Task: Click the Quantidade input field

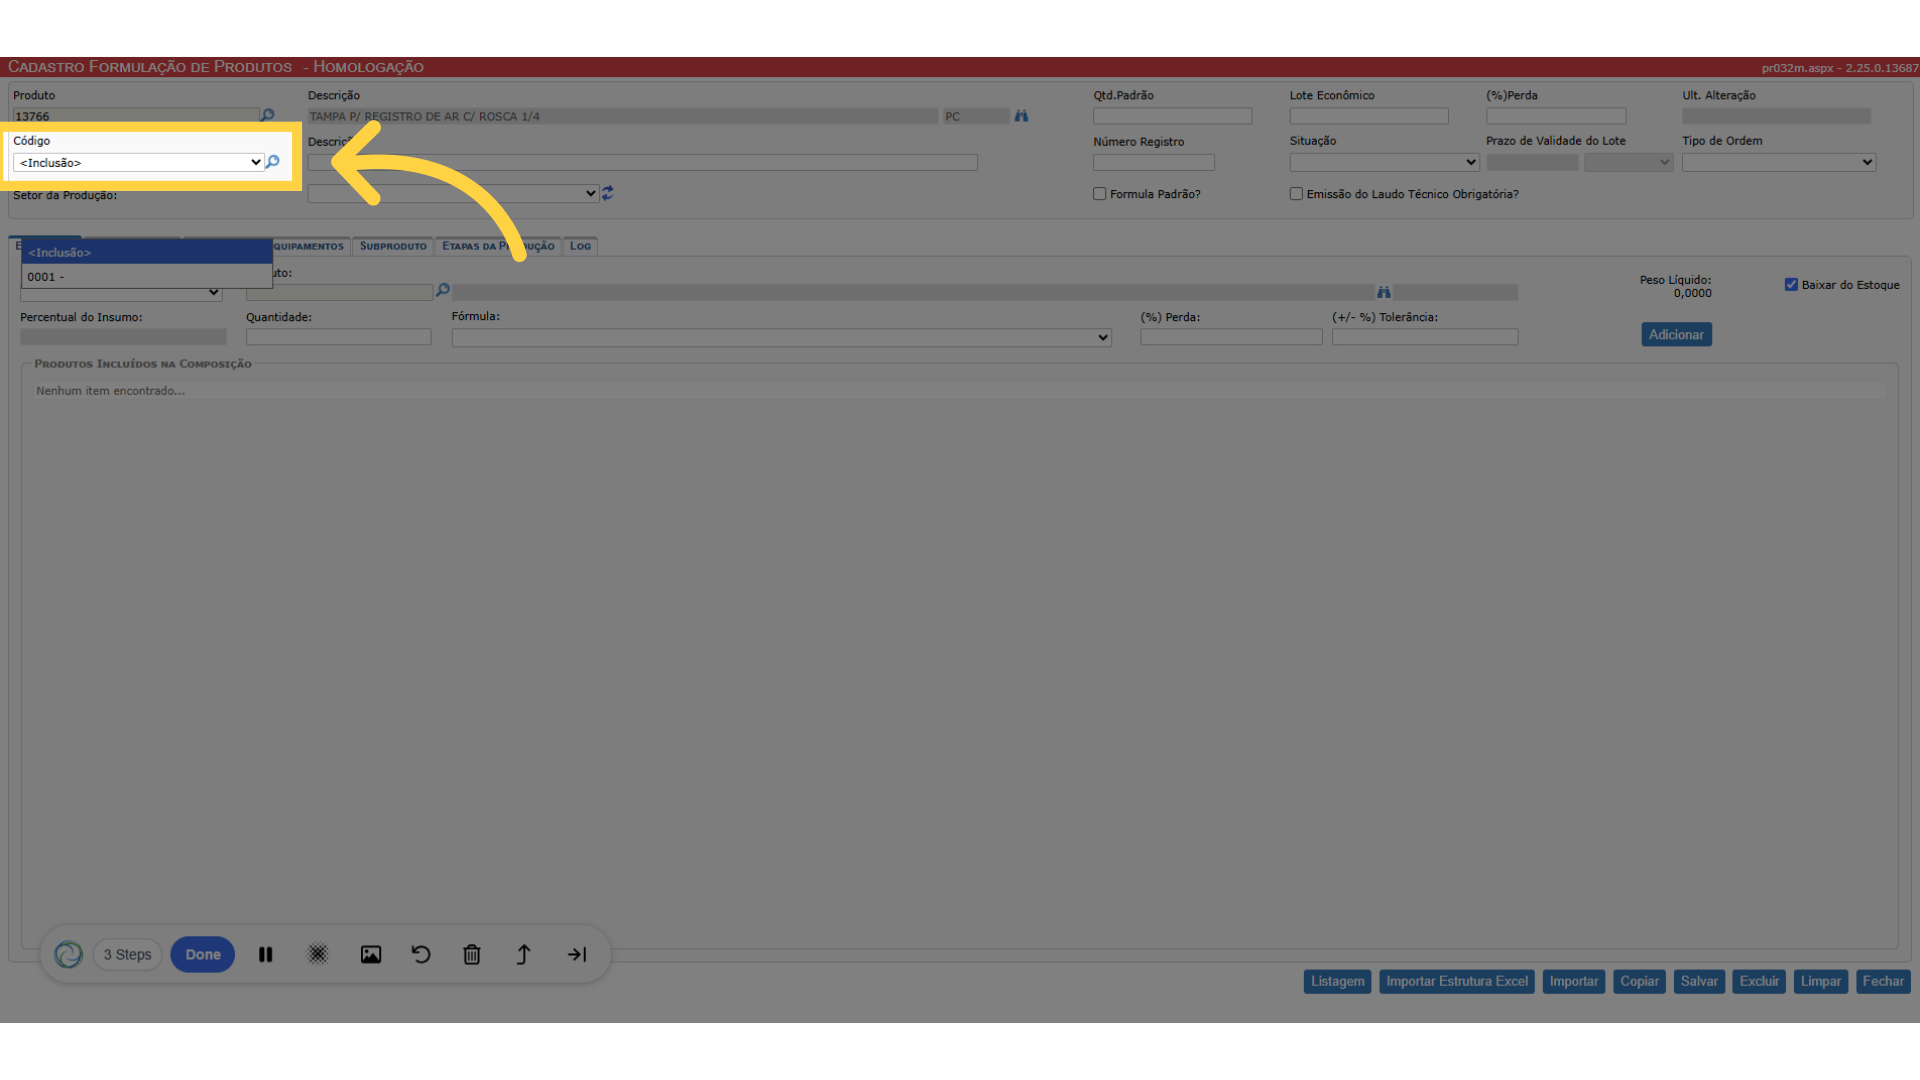Action: coord(338,338)
